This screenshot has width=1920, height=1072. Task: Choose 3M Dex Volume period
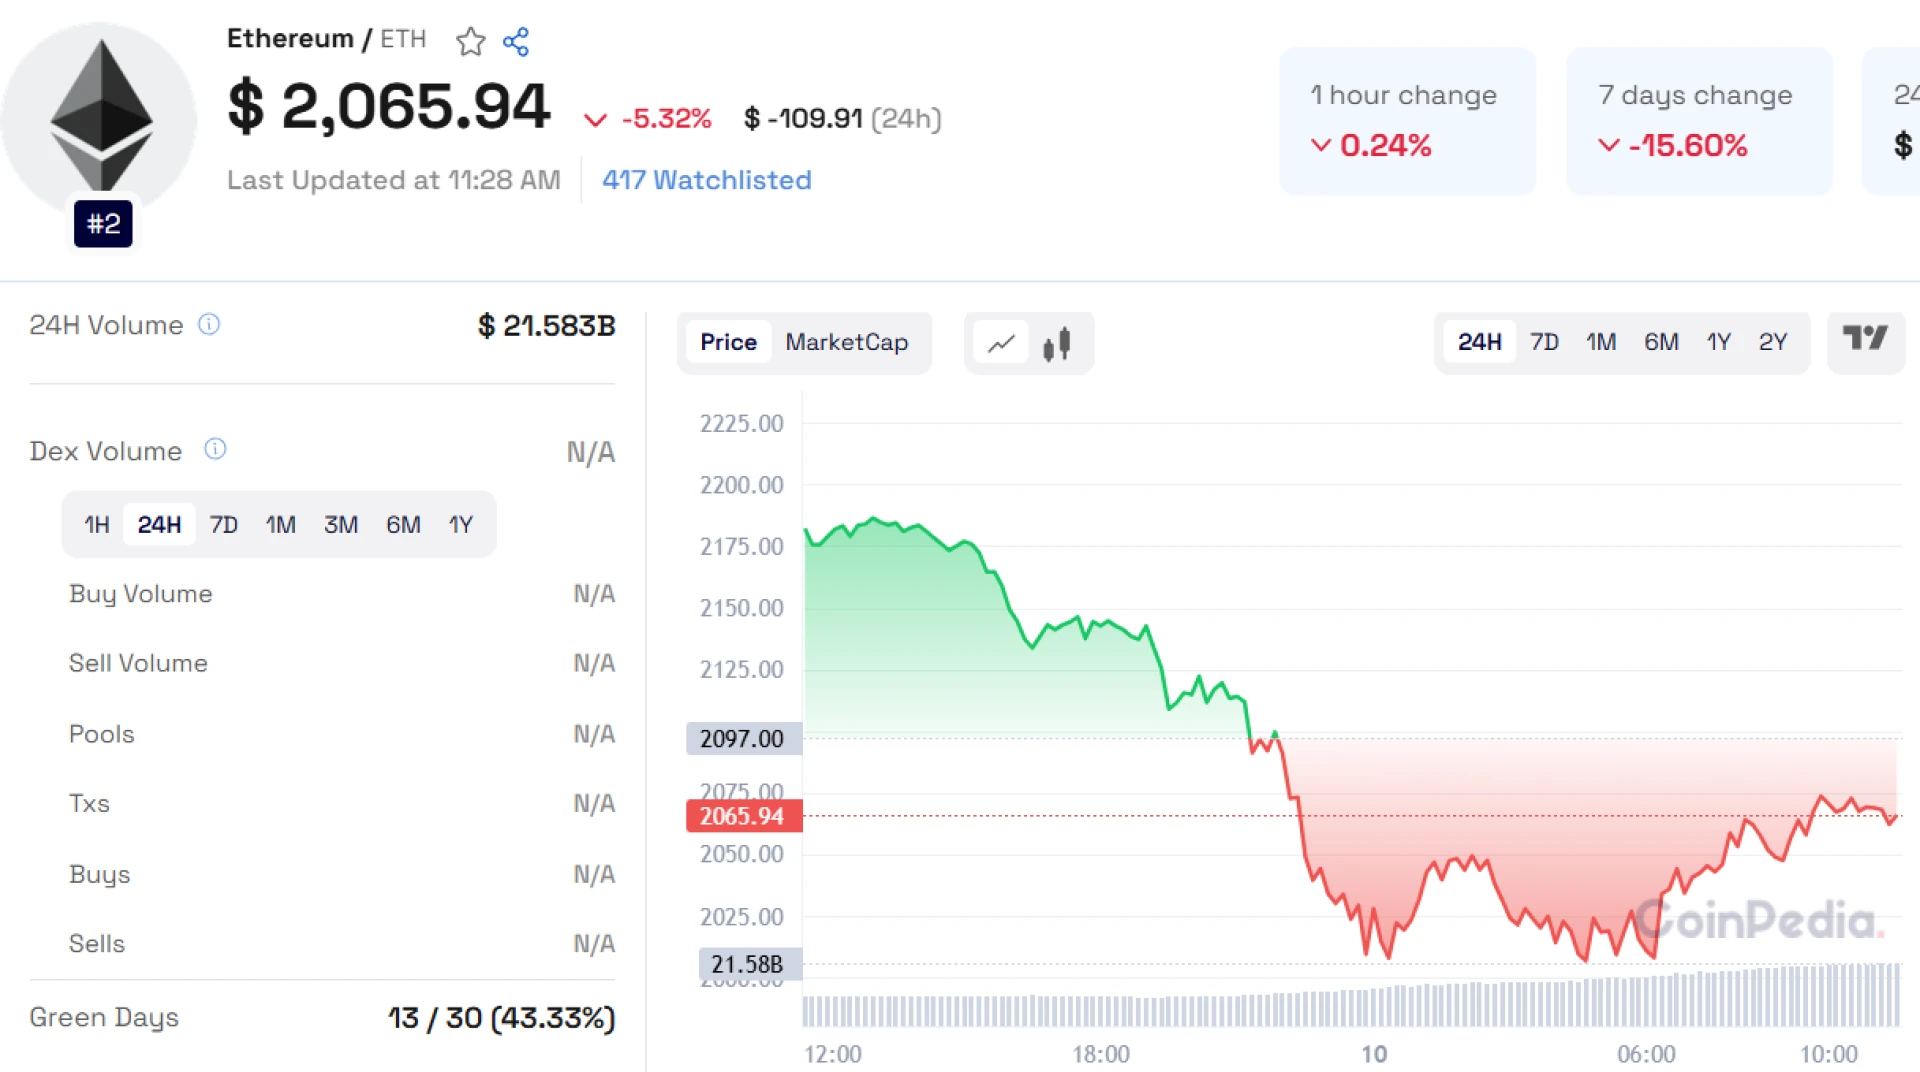(340, 525)
